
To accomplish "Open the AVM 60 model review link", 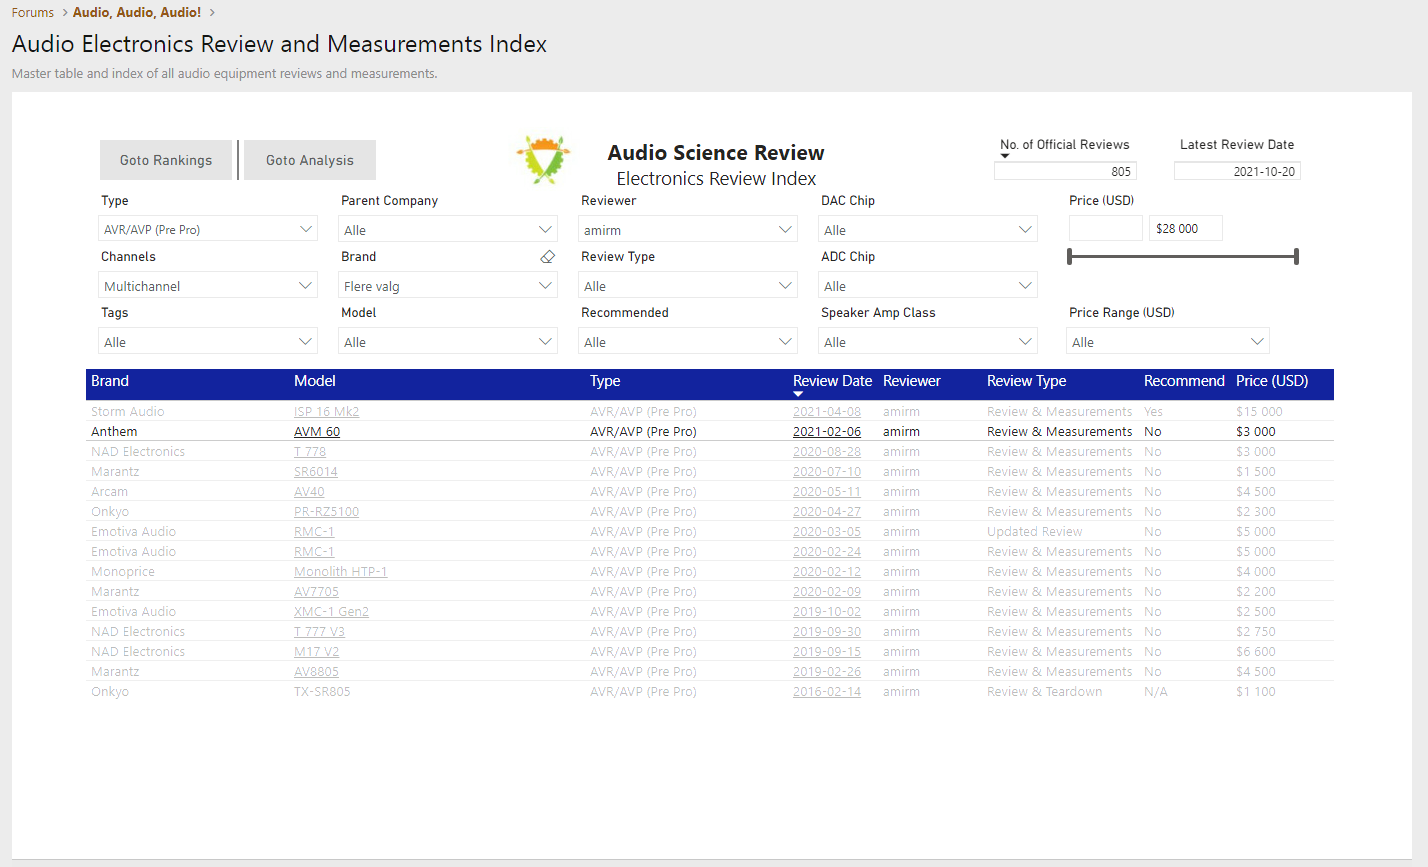I will [317, 432].
